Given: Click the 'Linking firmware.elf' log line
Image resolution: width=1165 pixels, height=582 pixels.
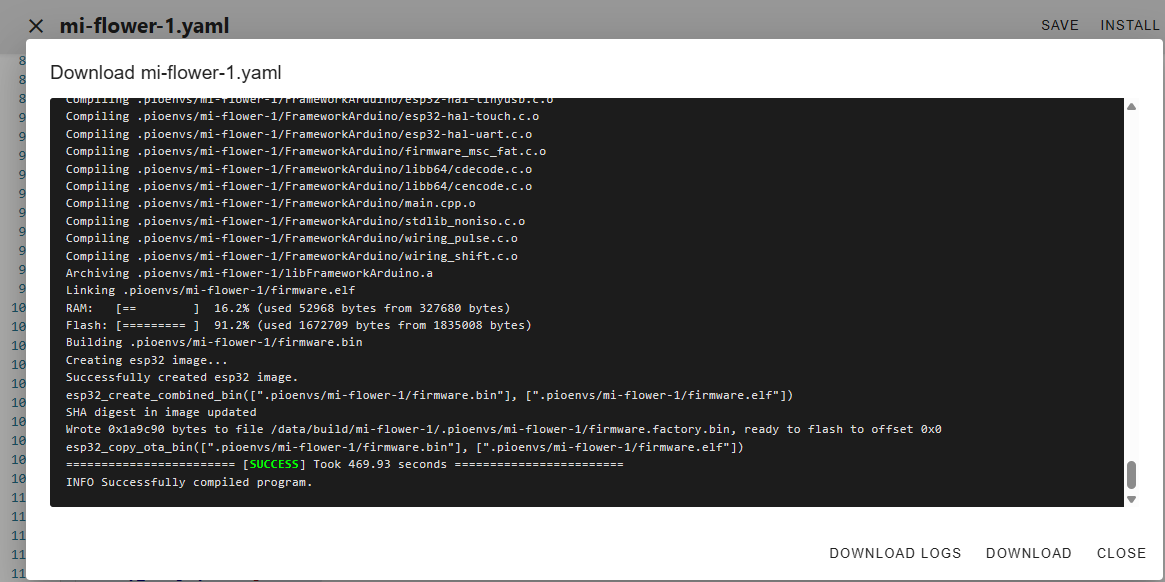Looking at the screenshot, I should click(x=210, y=290).
